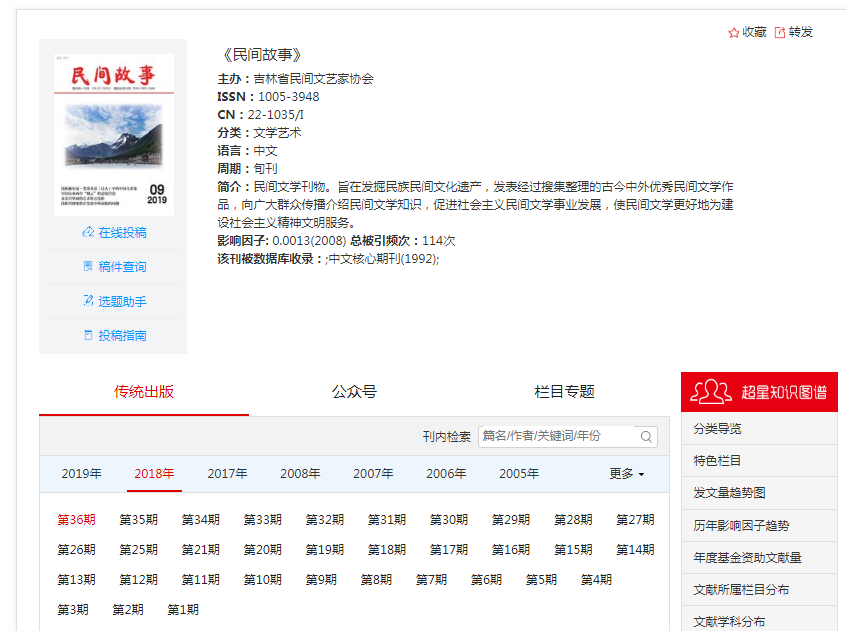Expand the 更多 years dropdown
Image resolution: width=846 pixels, height=631 pixels.
tap(627, 474)
